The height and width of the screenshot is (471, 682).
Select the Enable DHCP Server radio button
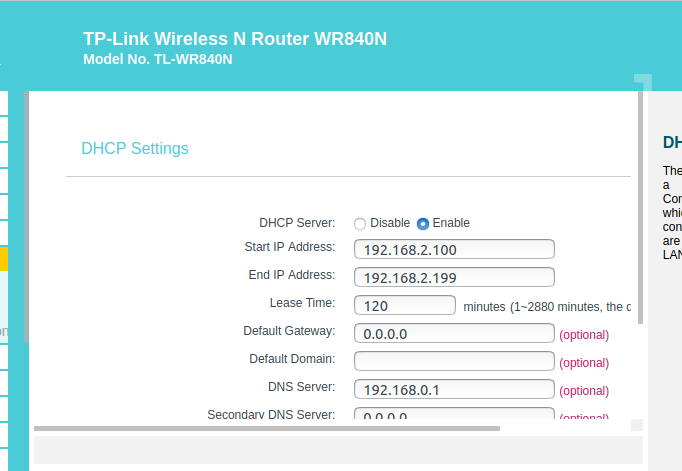pyautogui.click(x=423, y=223)
